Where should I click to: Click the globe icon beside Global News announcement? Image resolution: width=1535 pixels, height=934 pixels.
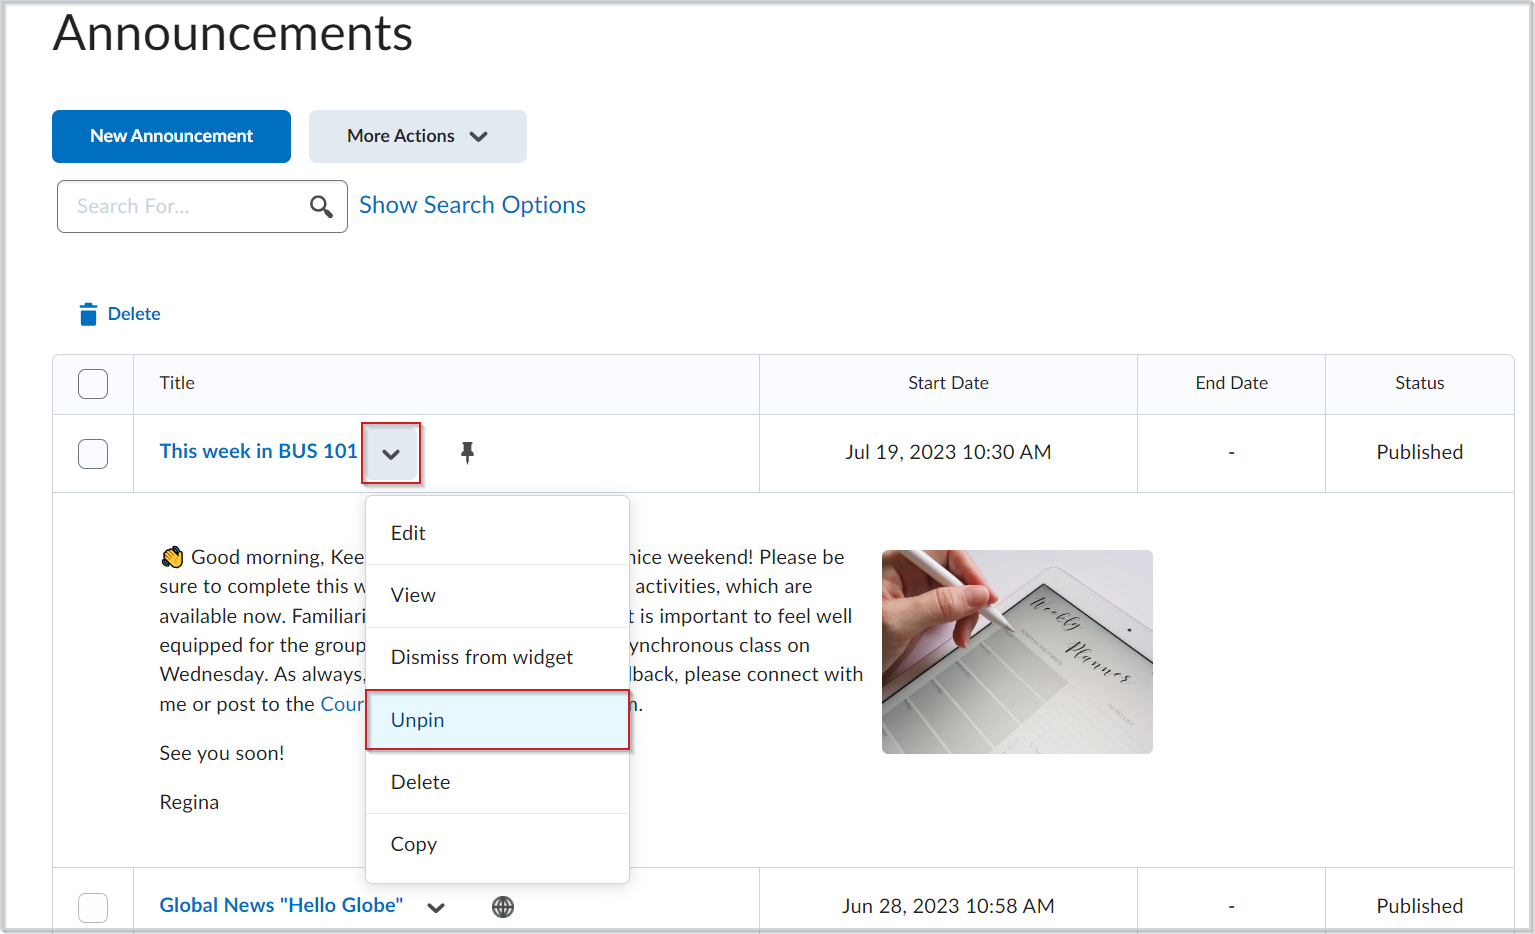[x=503, y=906]
